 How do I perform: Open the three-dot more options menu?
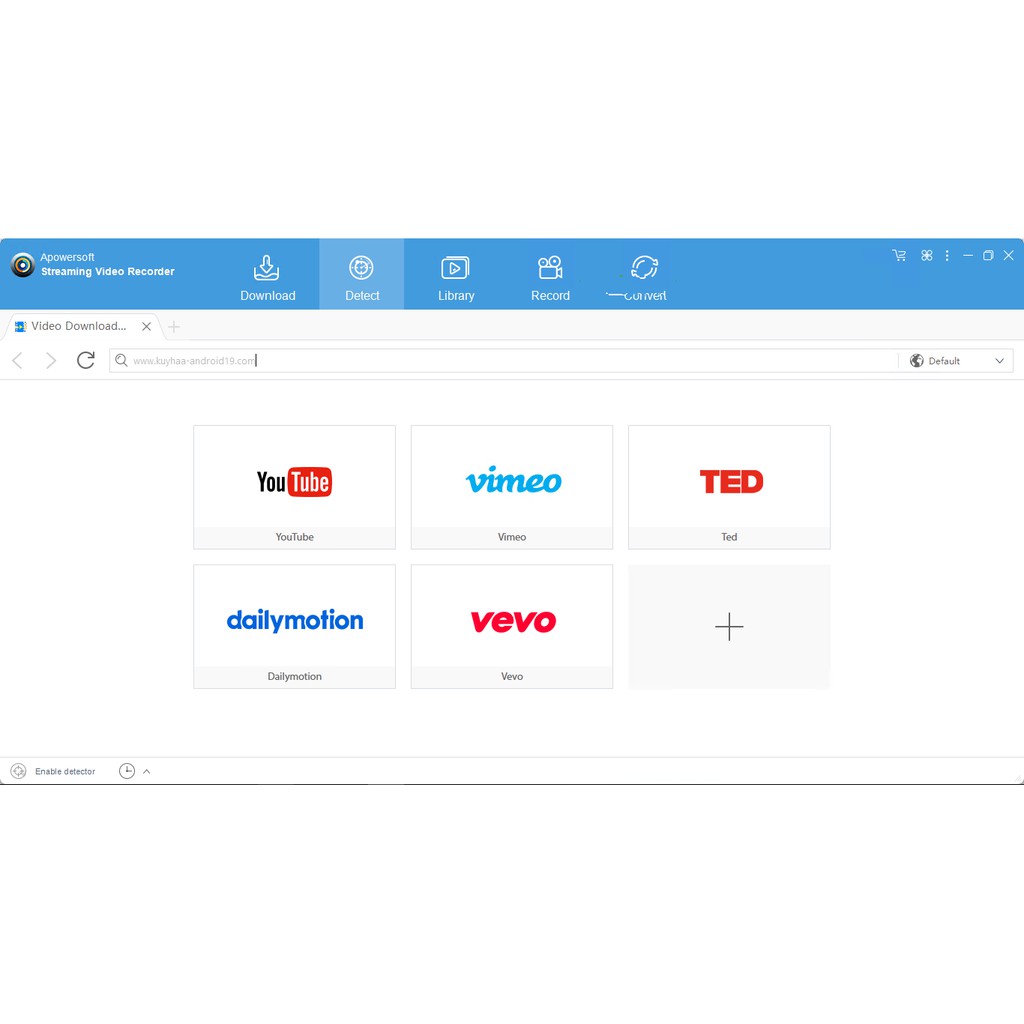(x=947, y=255)
